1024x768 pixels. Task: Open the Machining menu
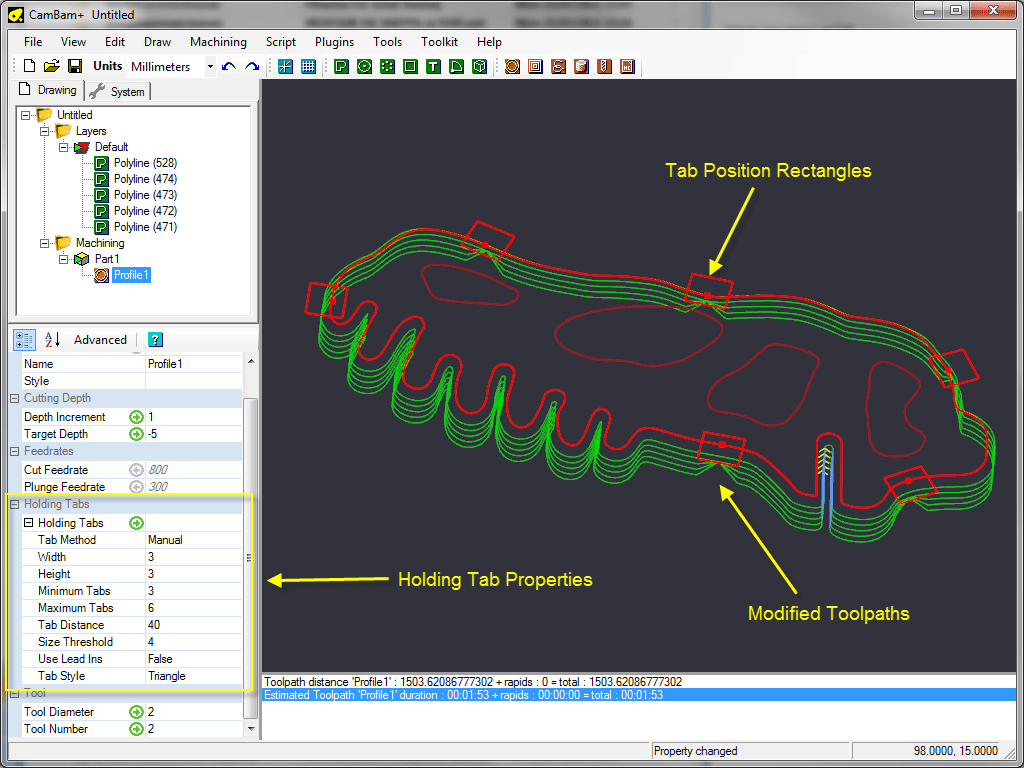pyautogui.click(x=218, y=42)
